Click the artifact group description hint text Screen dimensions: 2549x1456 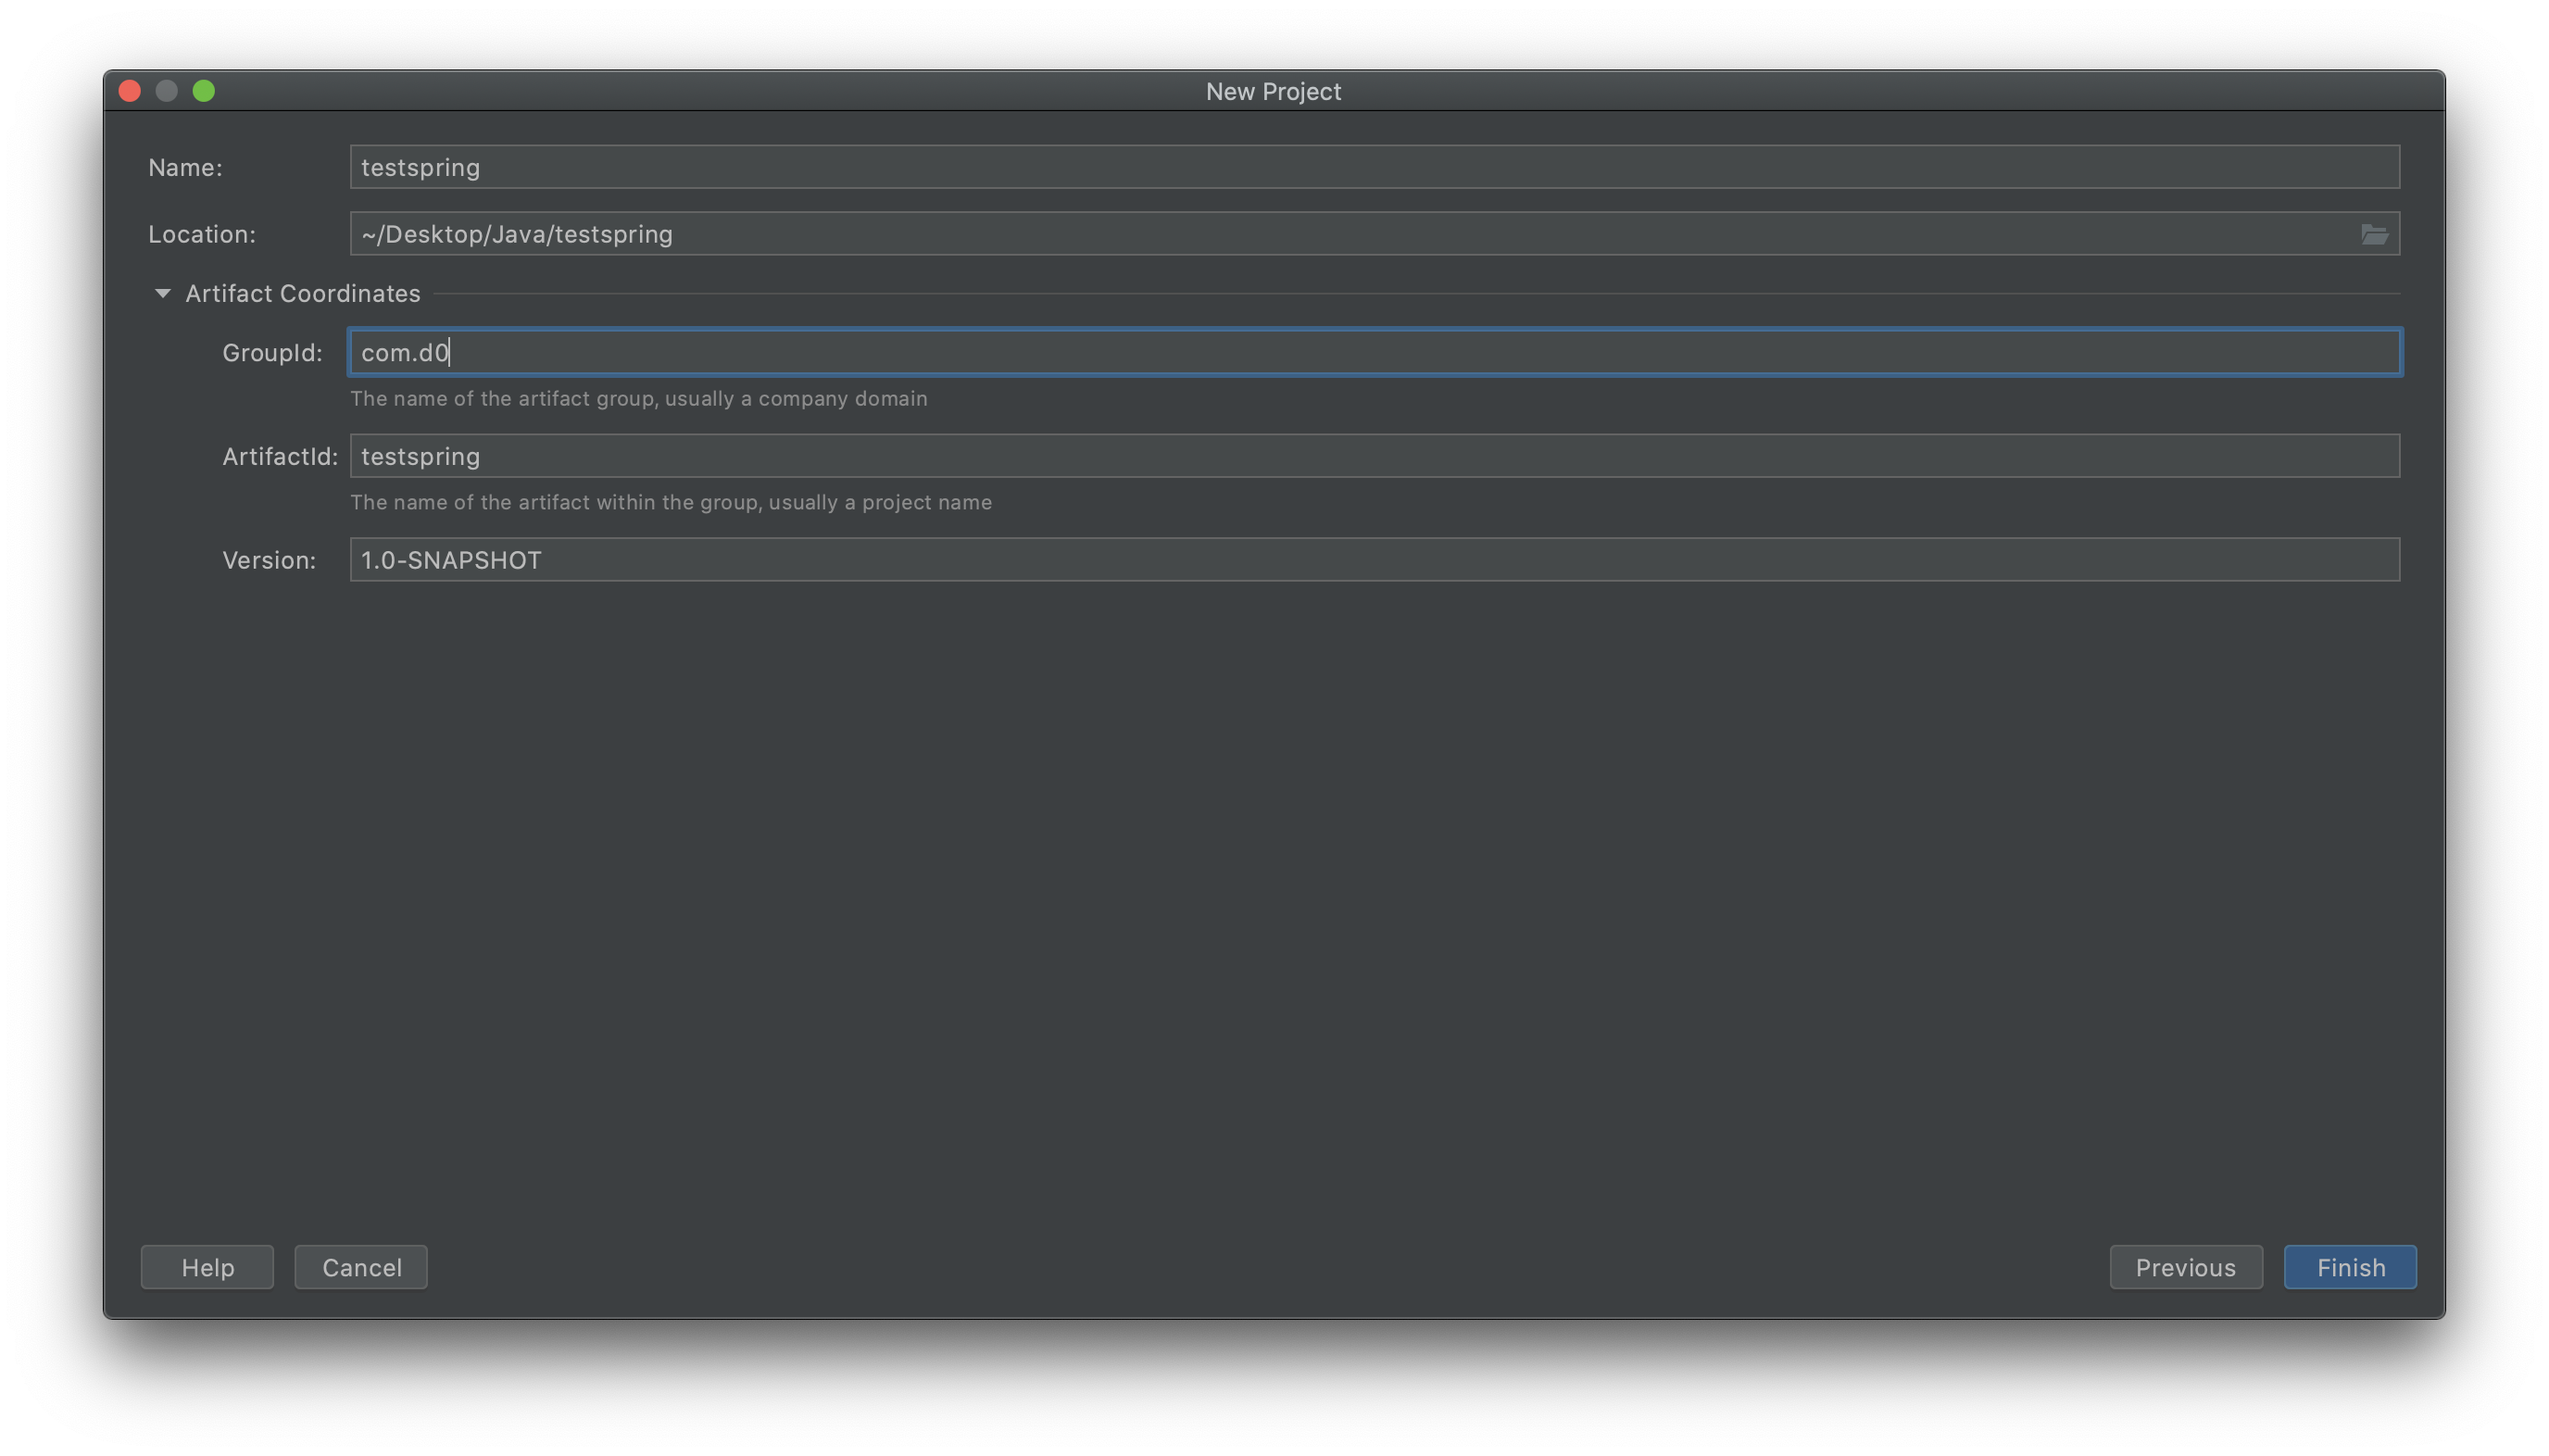(x=638, y=398)
